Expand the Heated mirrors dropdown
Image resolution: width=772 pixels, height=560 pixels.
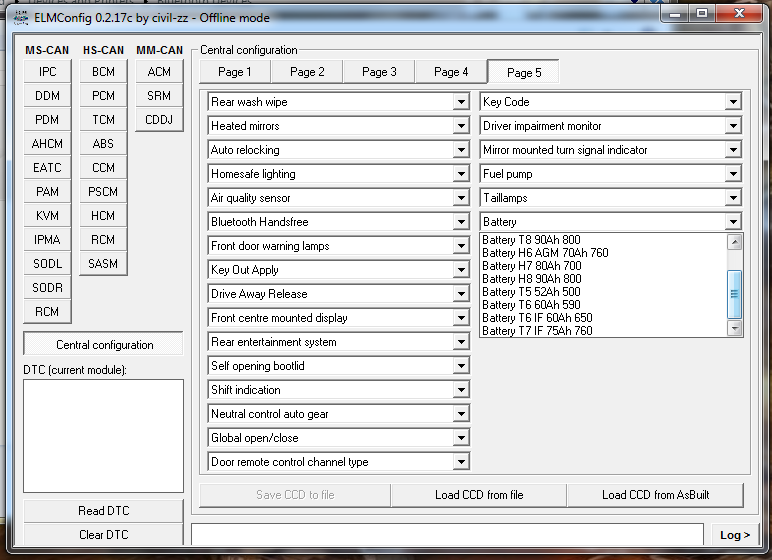pos(460,126)
